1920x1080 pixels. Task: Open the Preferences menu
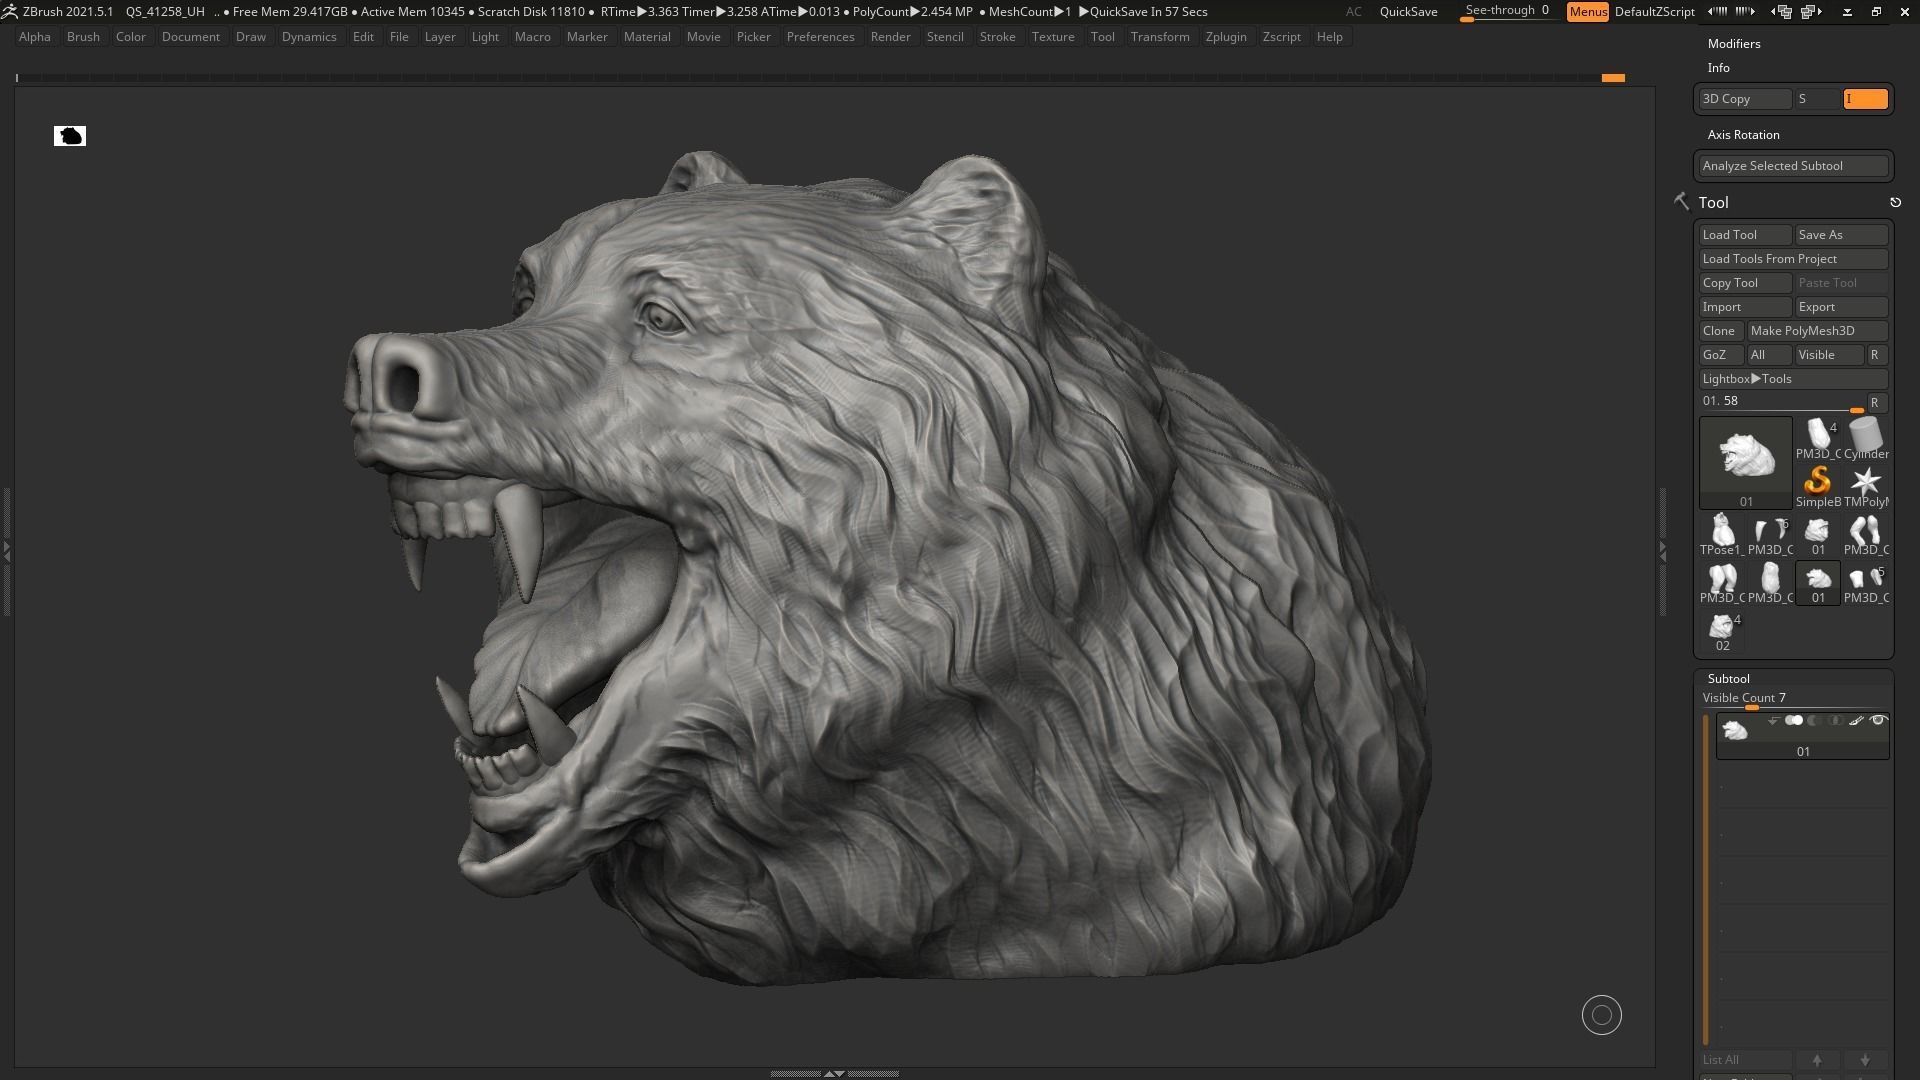[820, 37]
